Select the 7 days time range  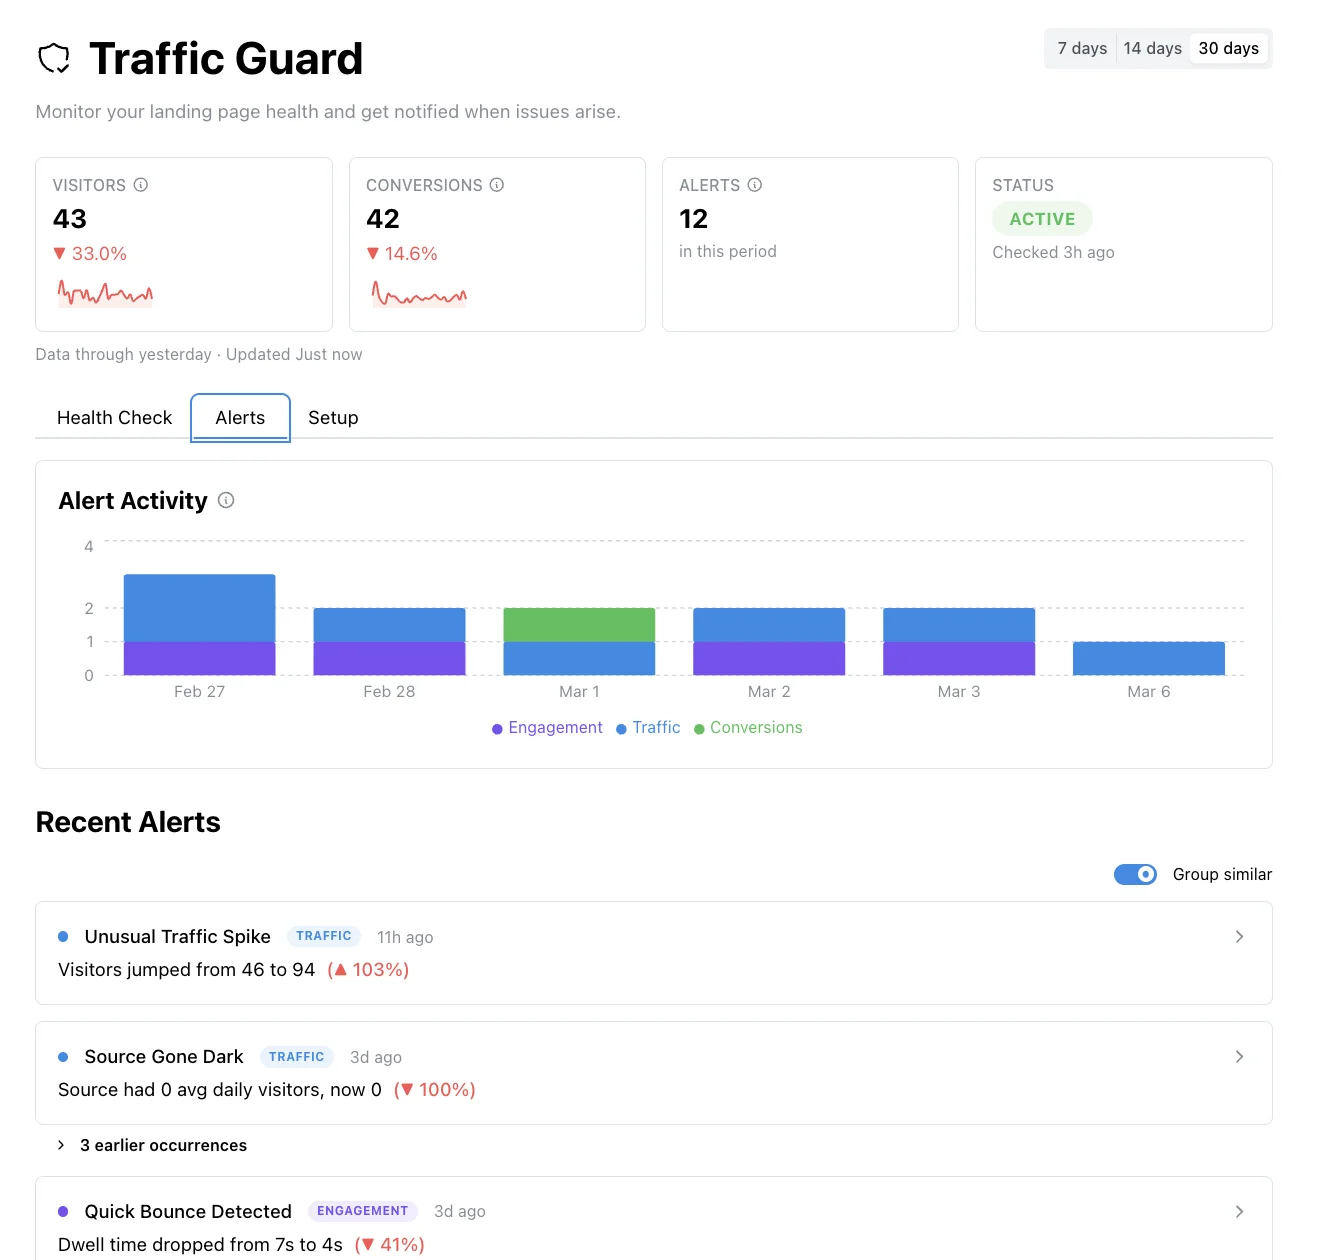(1080, 47)
